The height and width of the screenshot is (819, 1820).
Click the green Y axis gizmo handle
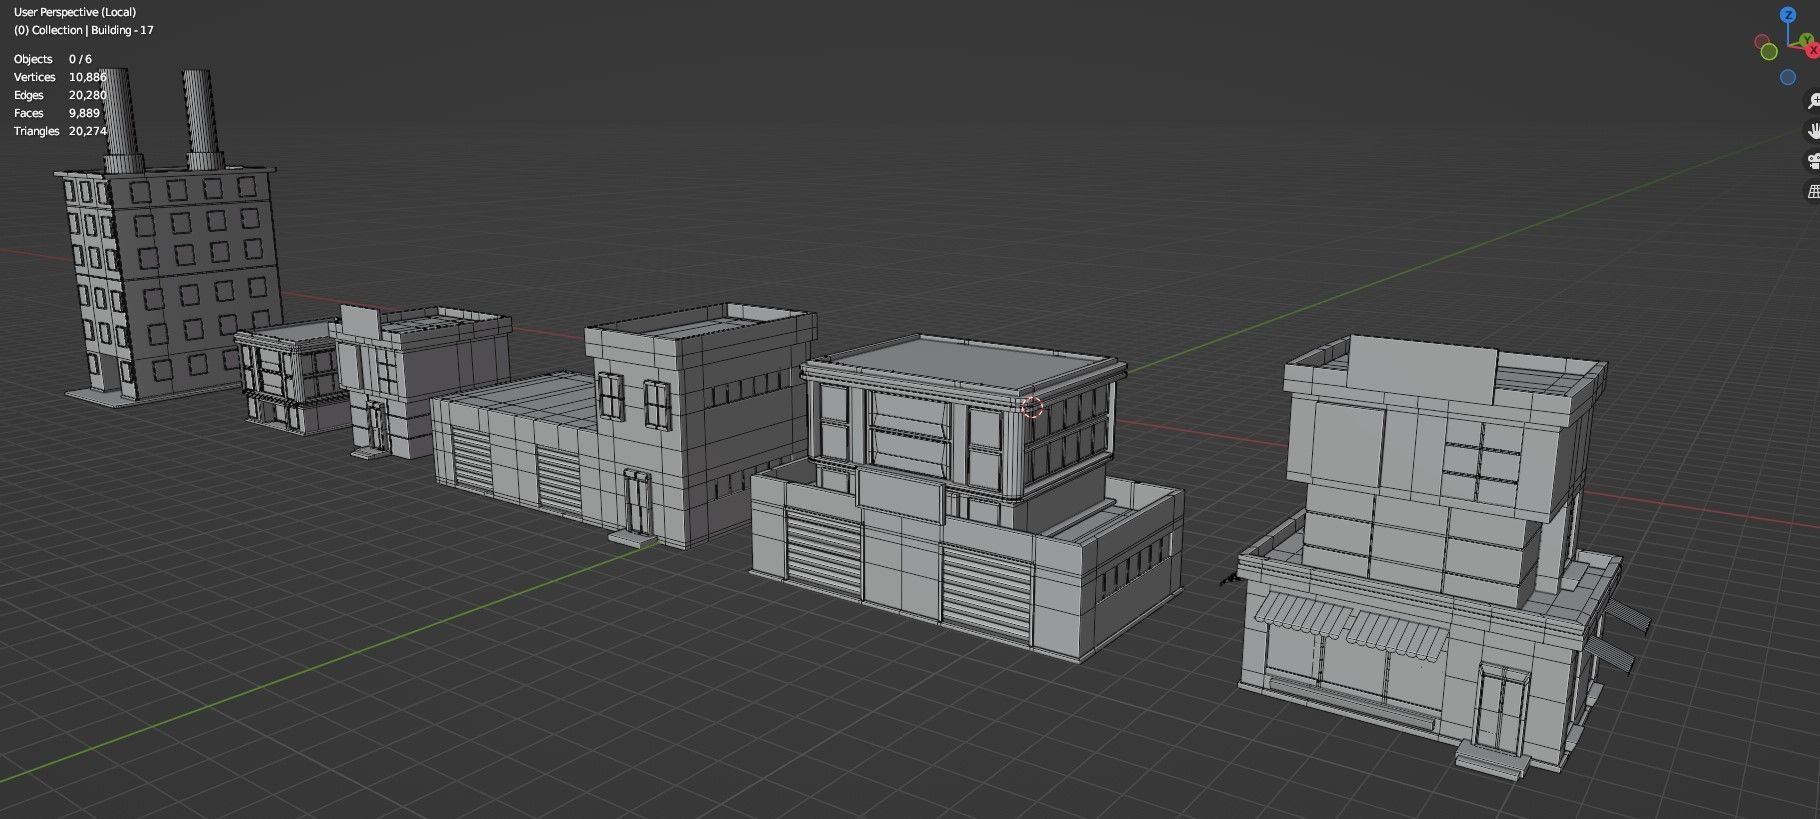pyautogui.click(x=1806, y=39)
